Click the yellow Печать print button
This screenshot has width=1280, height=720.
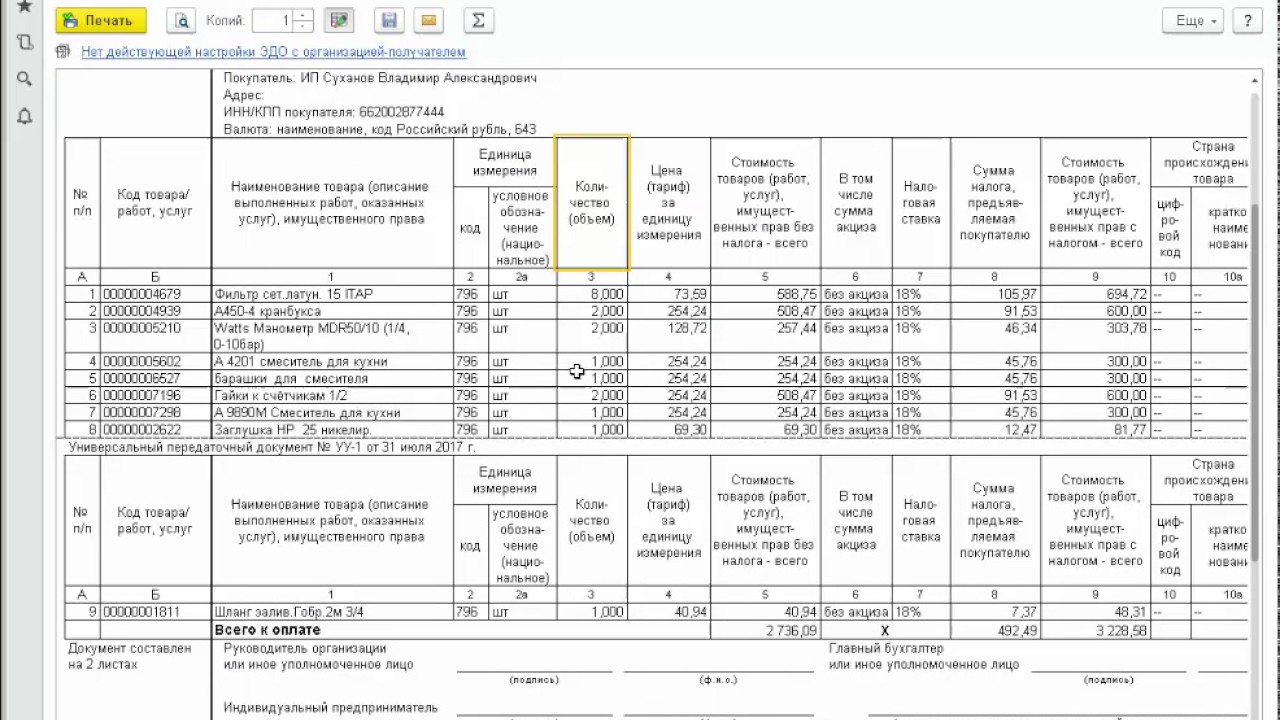click(101, 20)
